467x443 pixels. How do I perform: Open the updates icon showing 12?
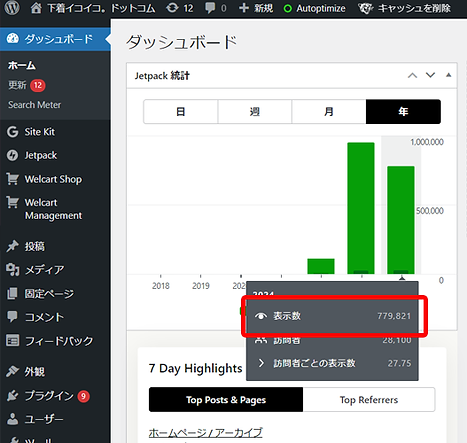coord(172,8)
